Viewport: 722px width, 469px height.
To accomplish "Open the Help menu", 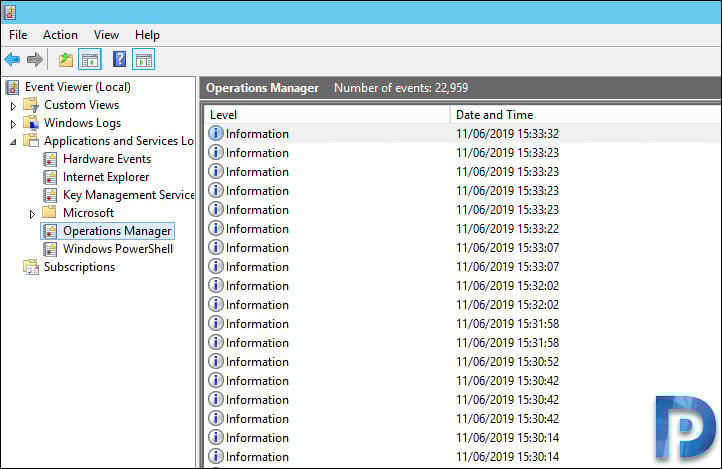I will (147, 35).
